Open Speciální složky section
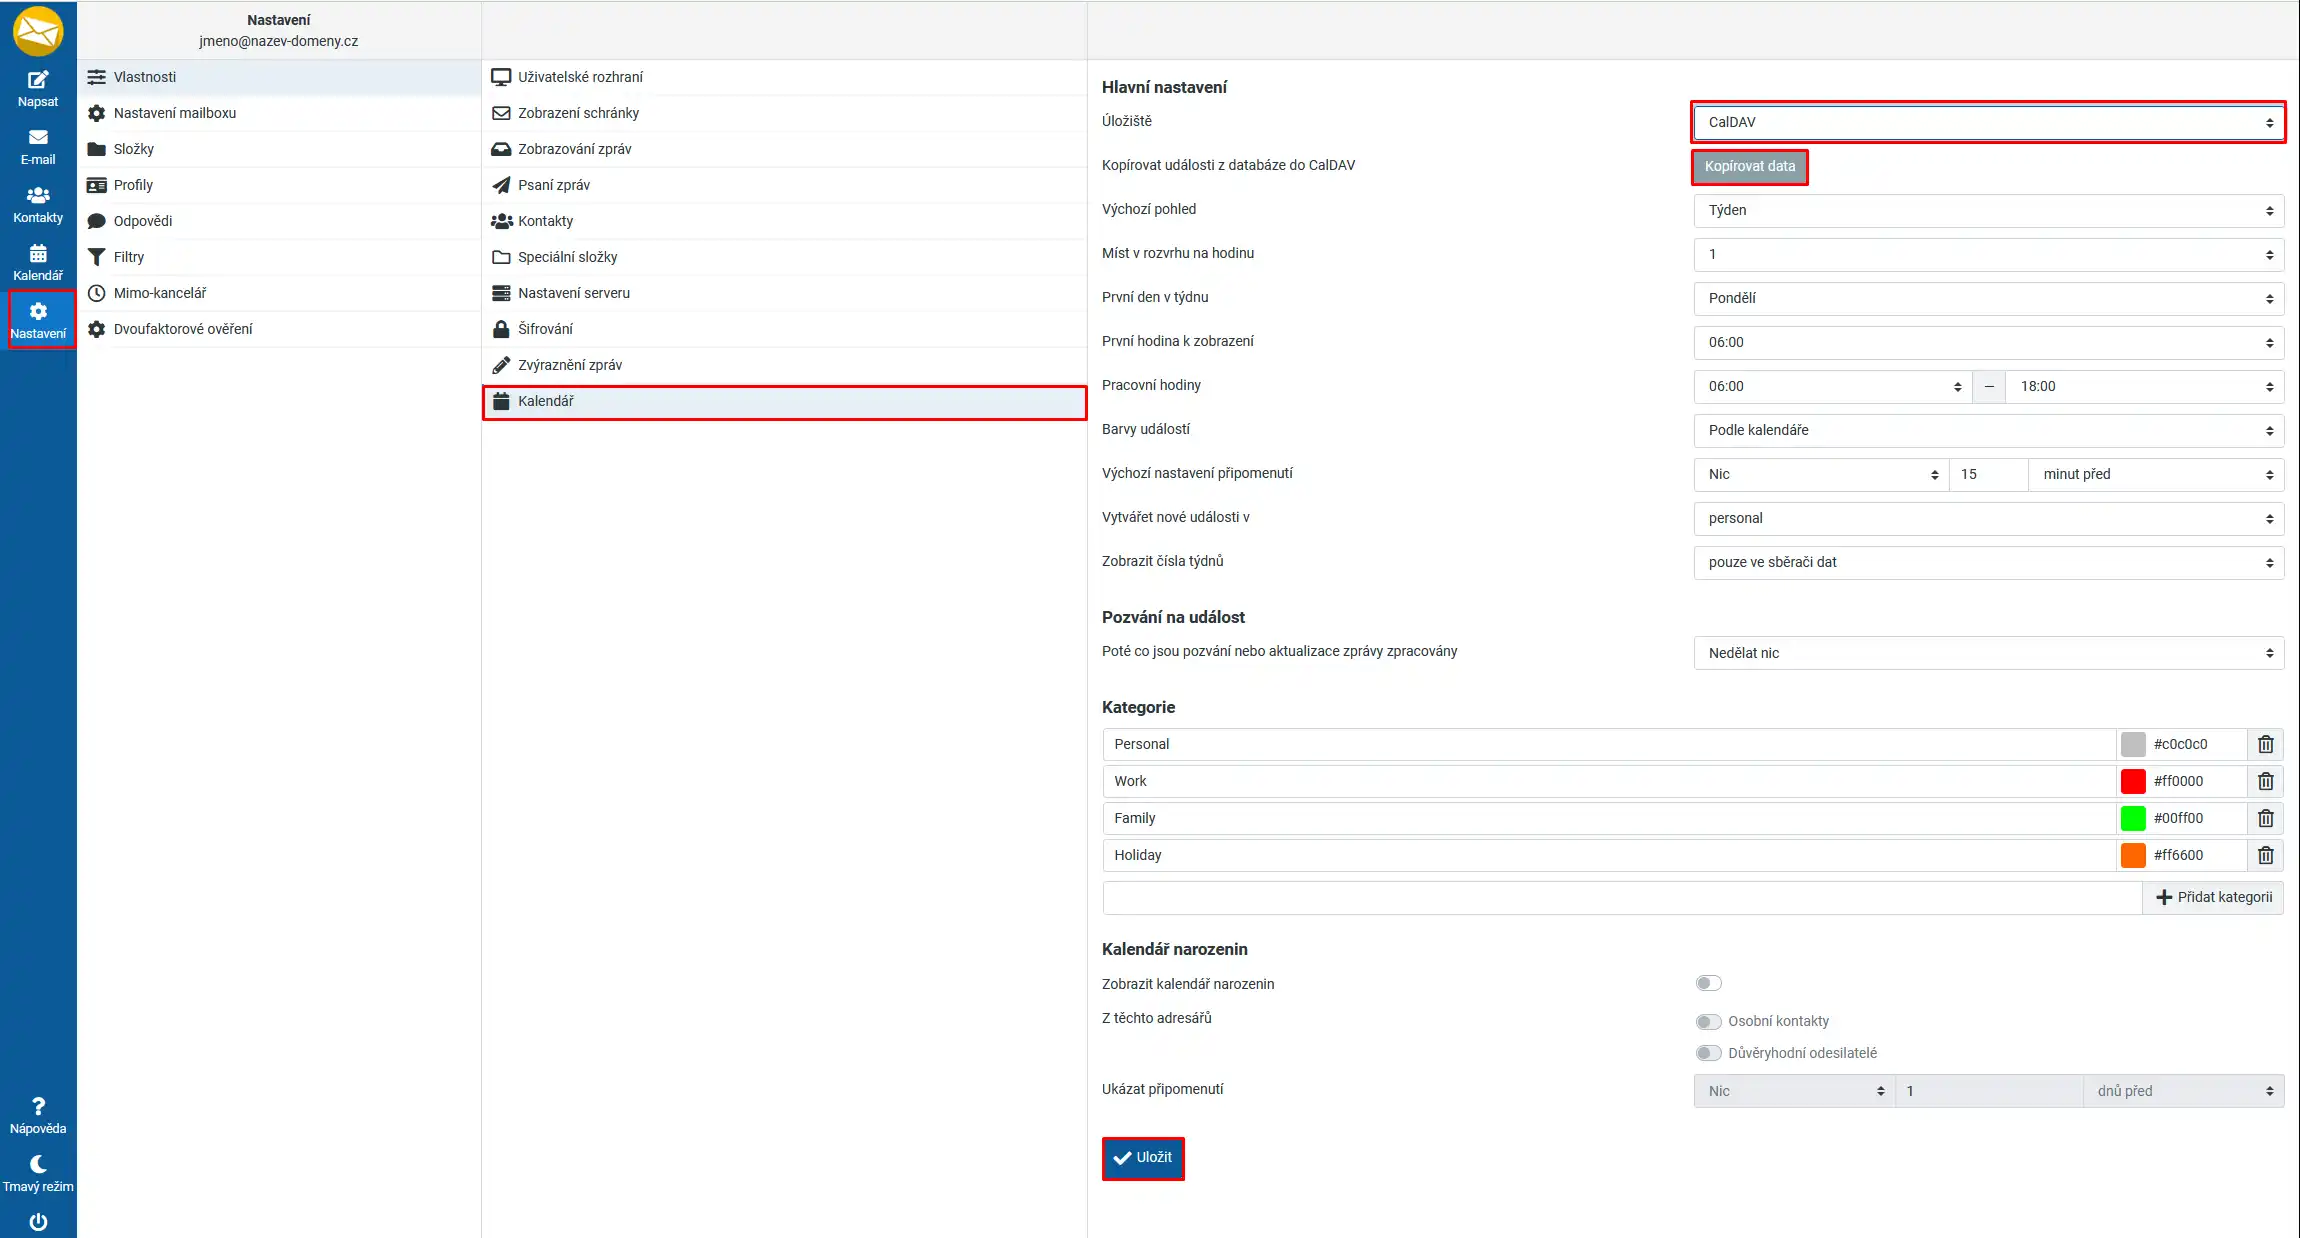 pos(784,257)
